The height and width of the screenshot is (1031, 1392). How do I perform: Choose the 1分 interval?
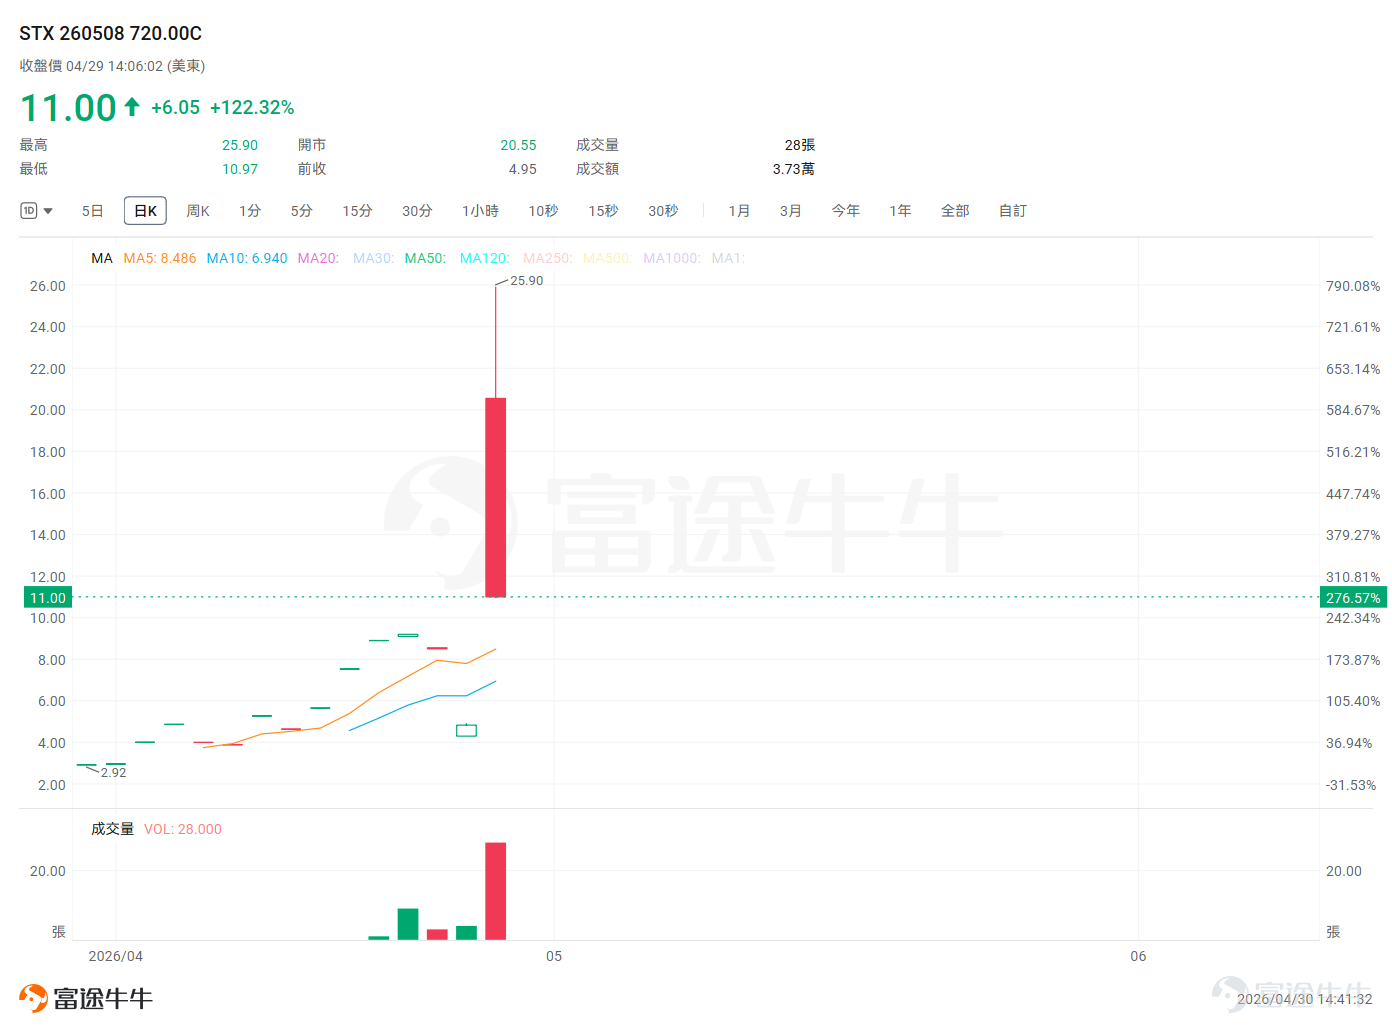(250, 211)
